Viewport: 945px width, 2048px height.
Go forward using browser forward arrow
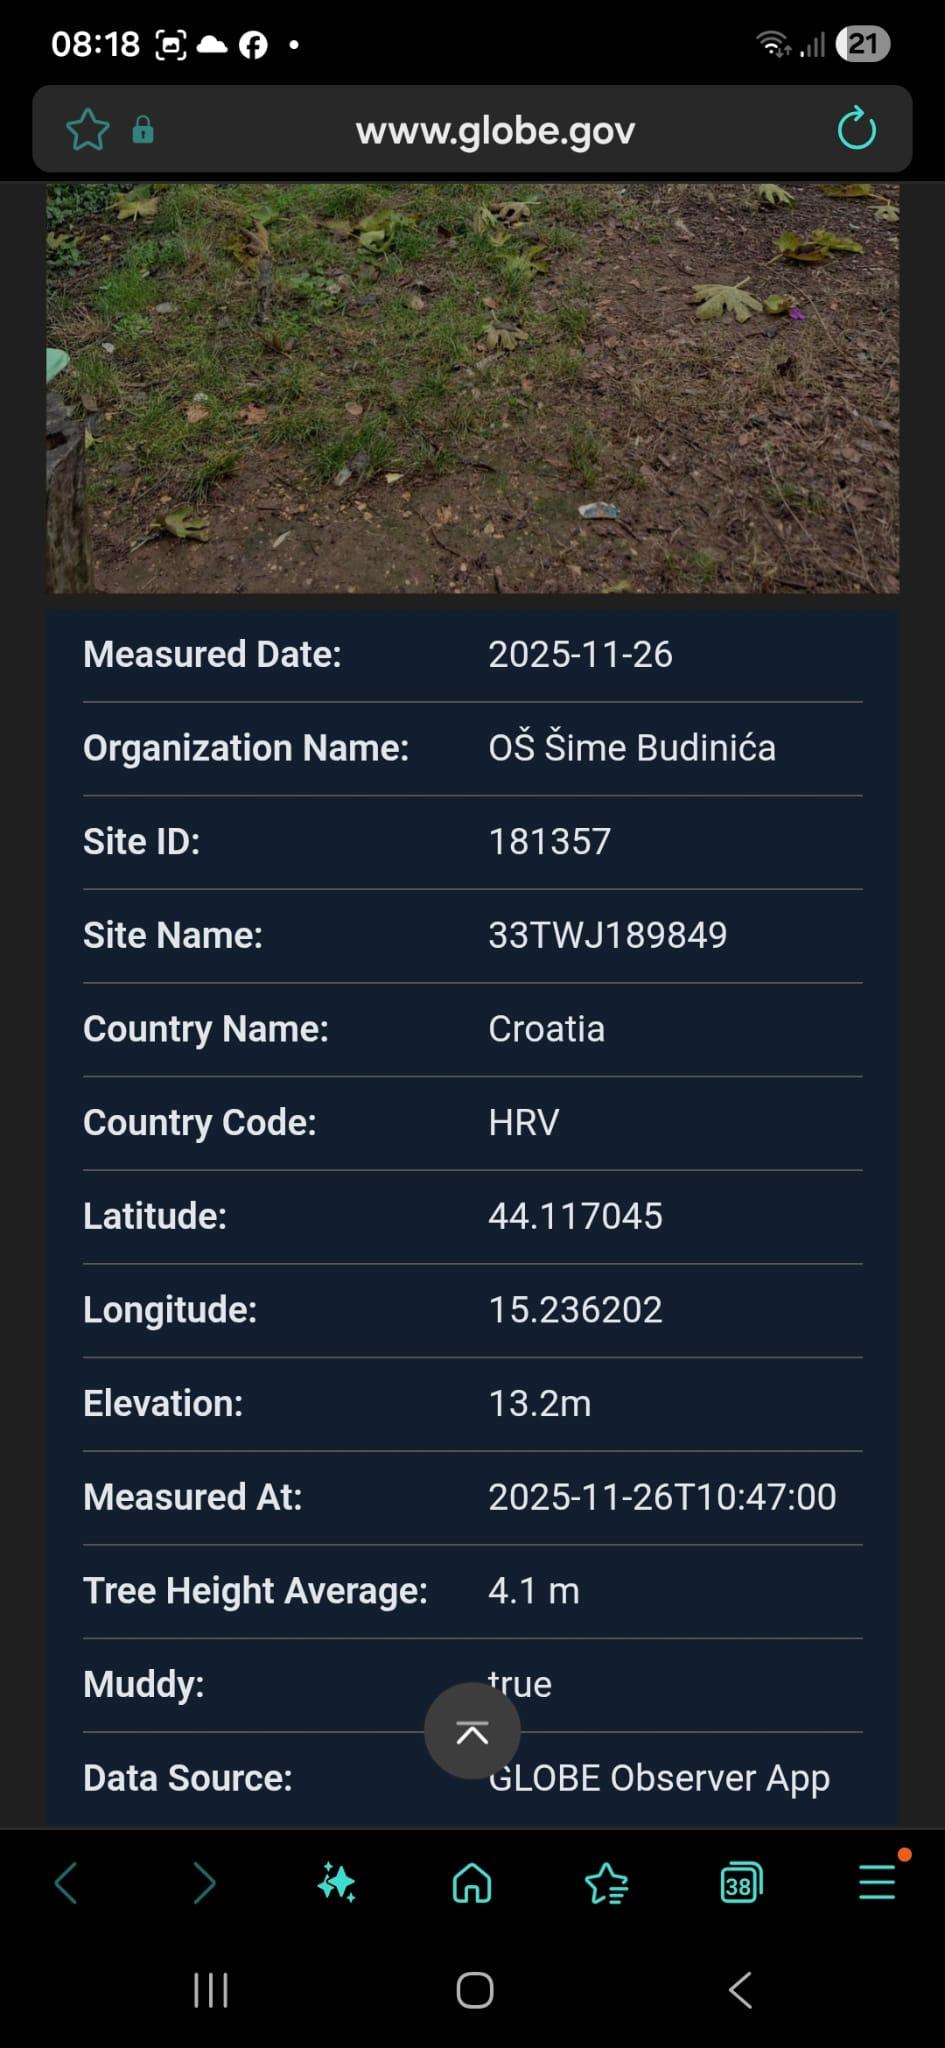[203, 1883]
